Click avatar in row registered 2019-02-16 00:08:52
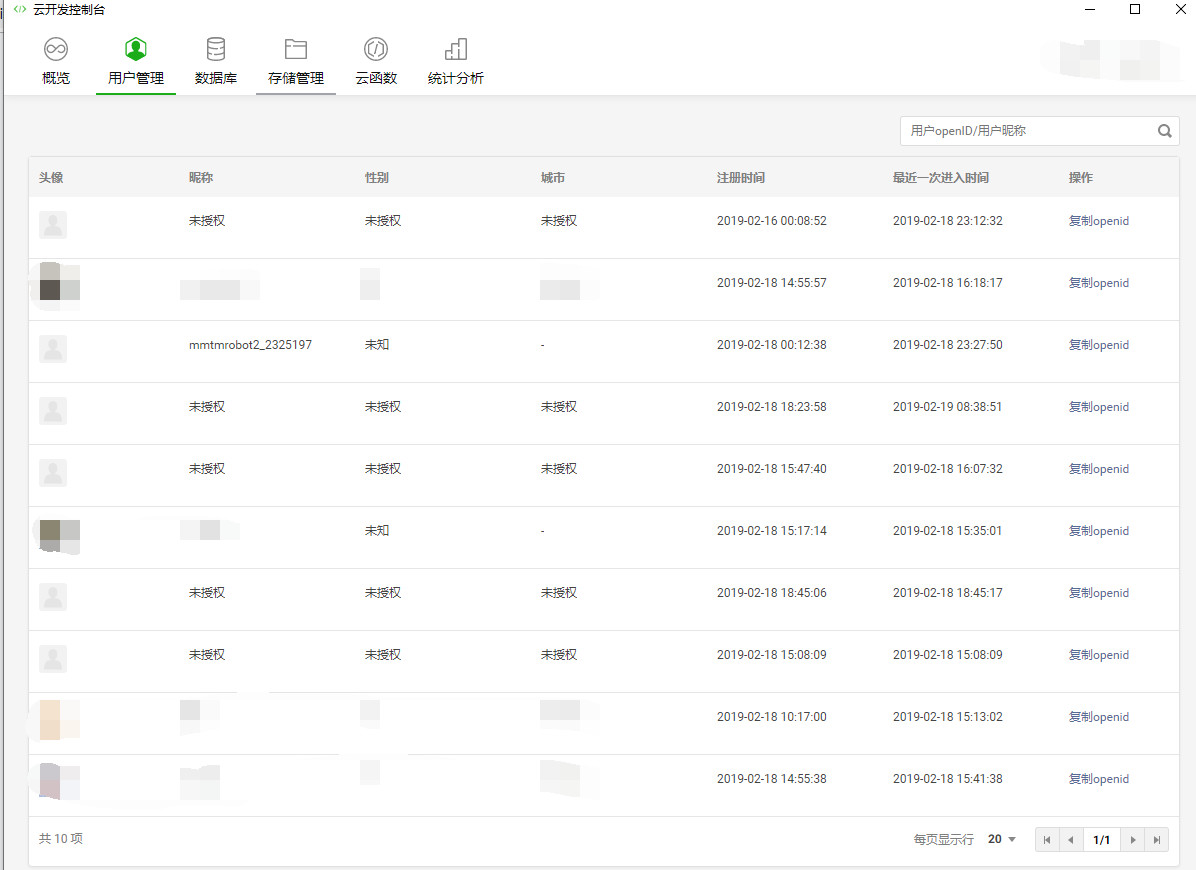1196x870 pixels. pyautogui.click(x=53, y=225)
